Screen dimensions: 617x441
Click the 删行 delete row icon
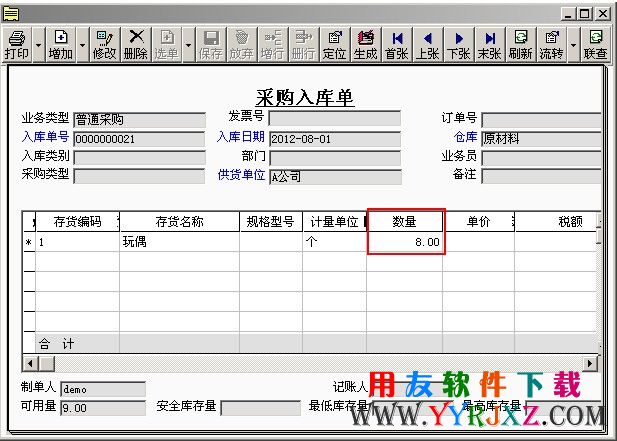tap(303, 45)
